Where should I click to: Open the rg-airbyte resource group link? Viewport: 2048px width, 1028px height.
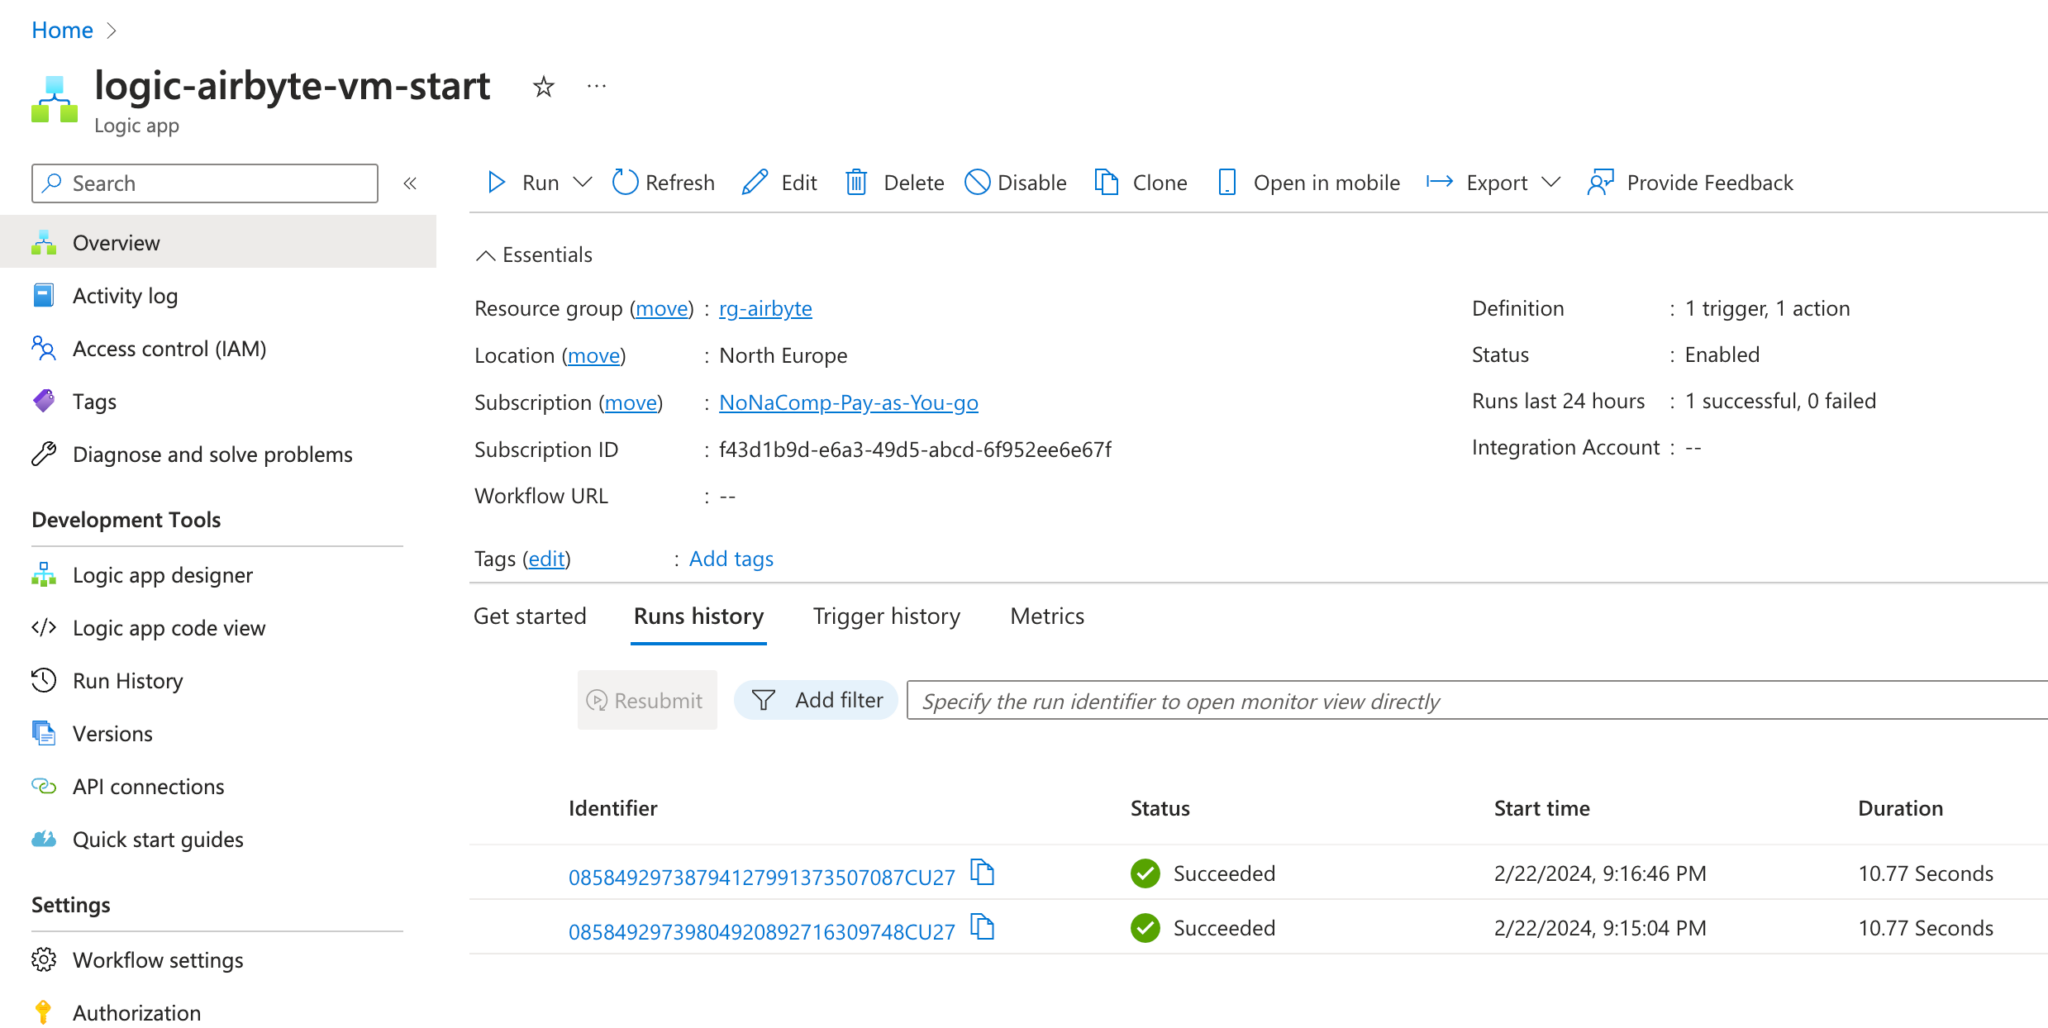[765, 309]
